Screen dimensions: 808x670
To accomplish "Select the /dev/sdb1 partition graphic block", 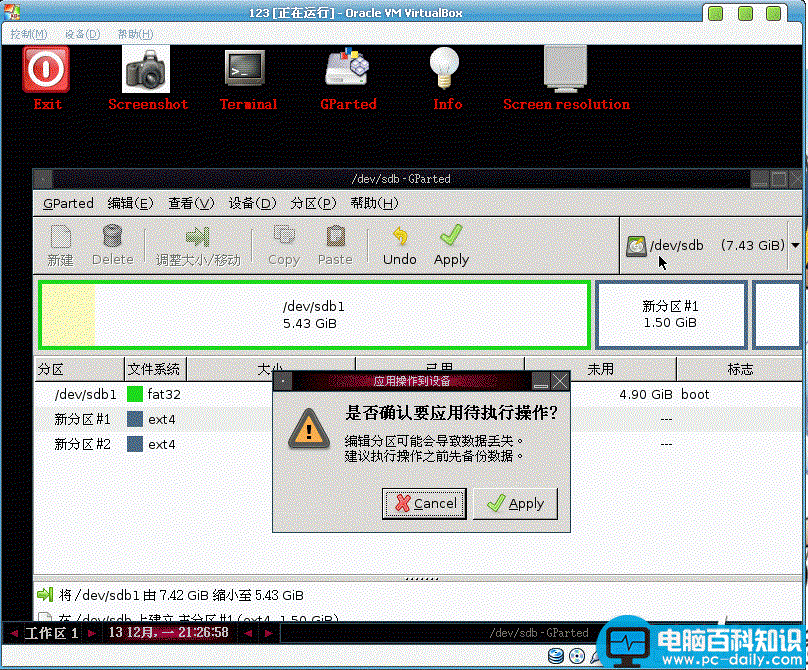I will click(x=313, y=314).
